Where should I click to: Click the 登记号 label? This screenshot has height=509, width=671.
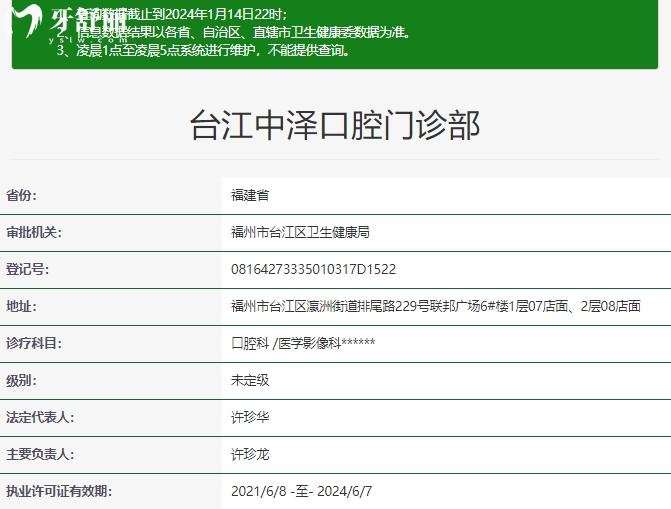coord(27,269)
